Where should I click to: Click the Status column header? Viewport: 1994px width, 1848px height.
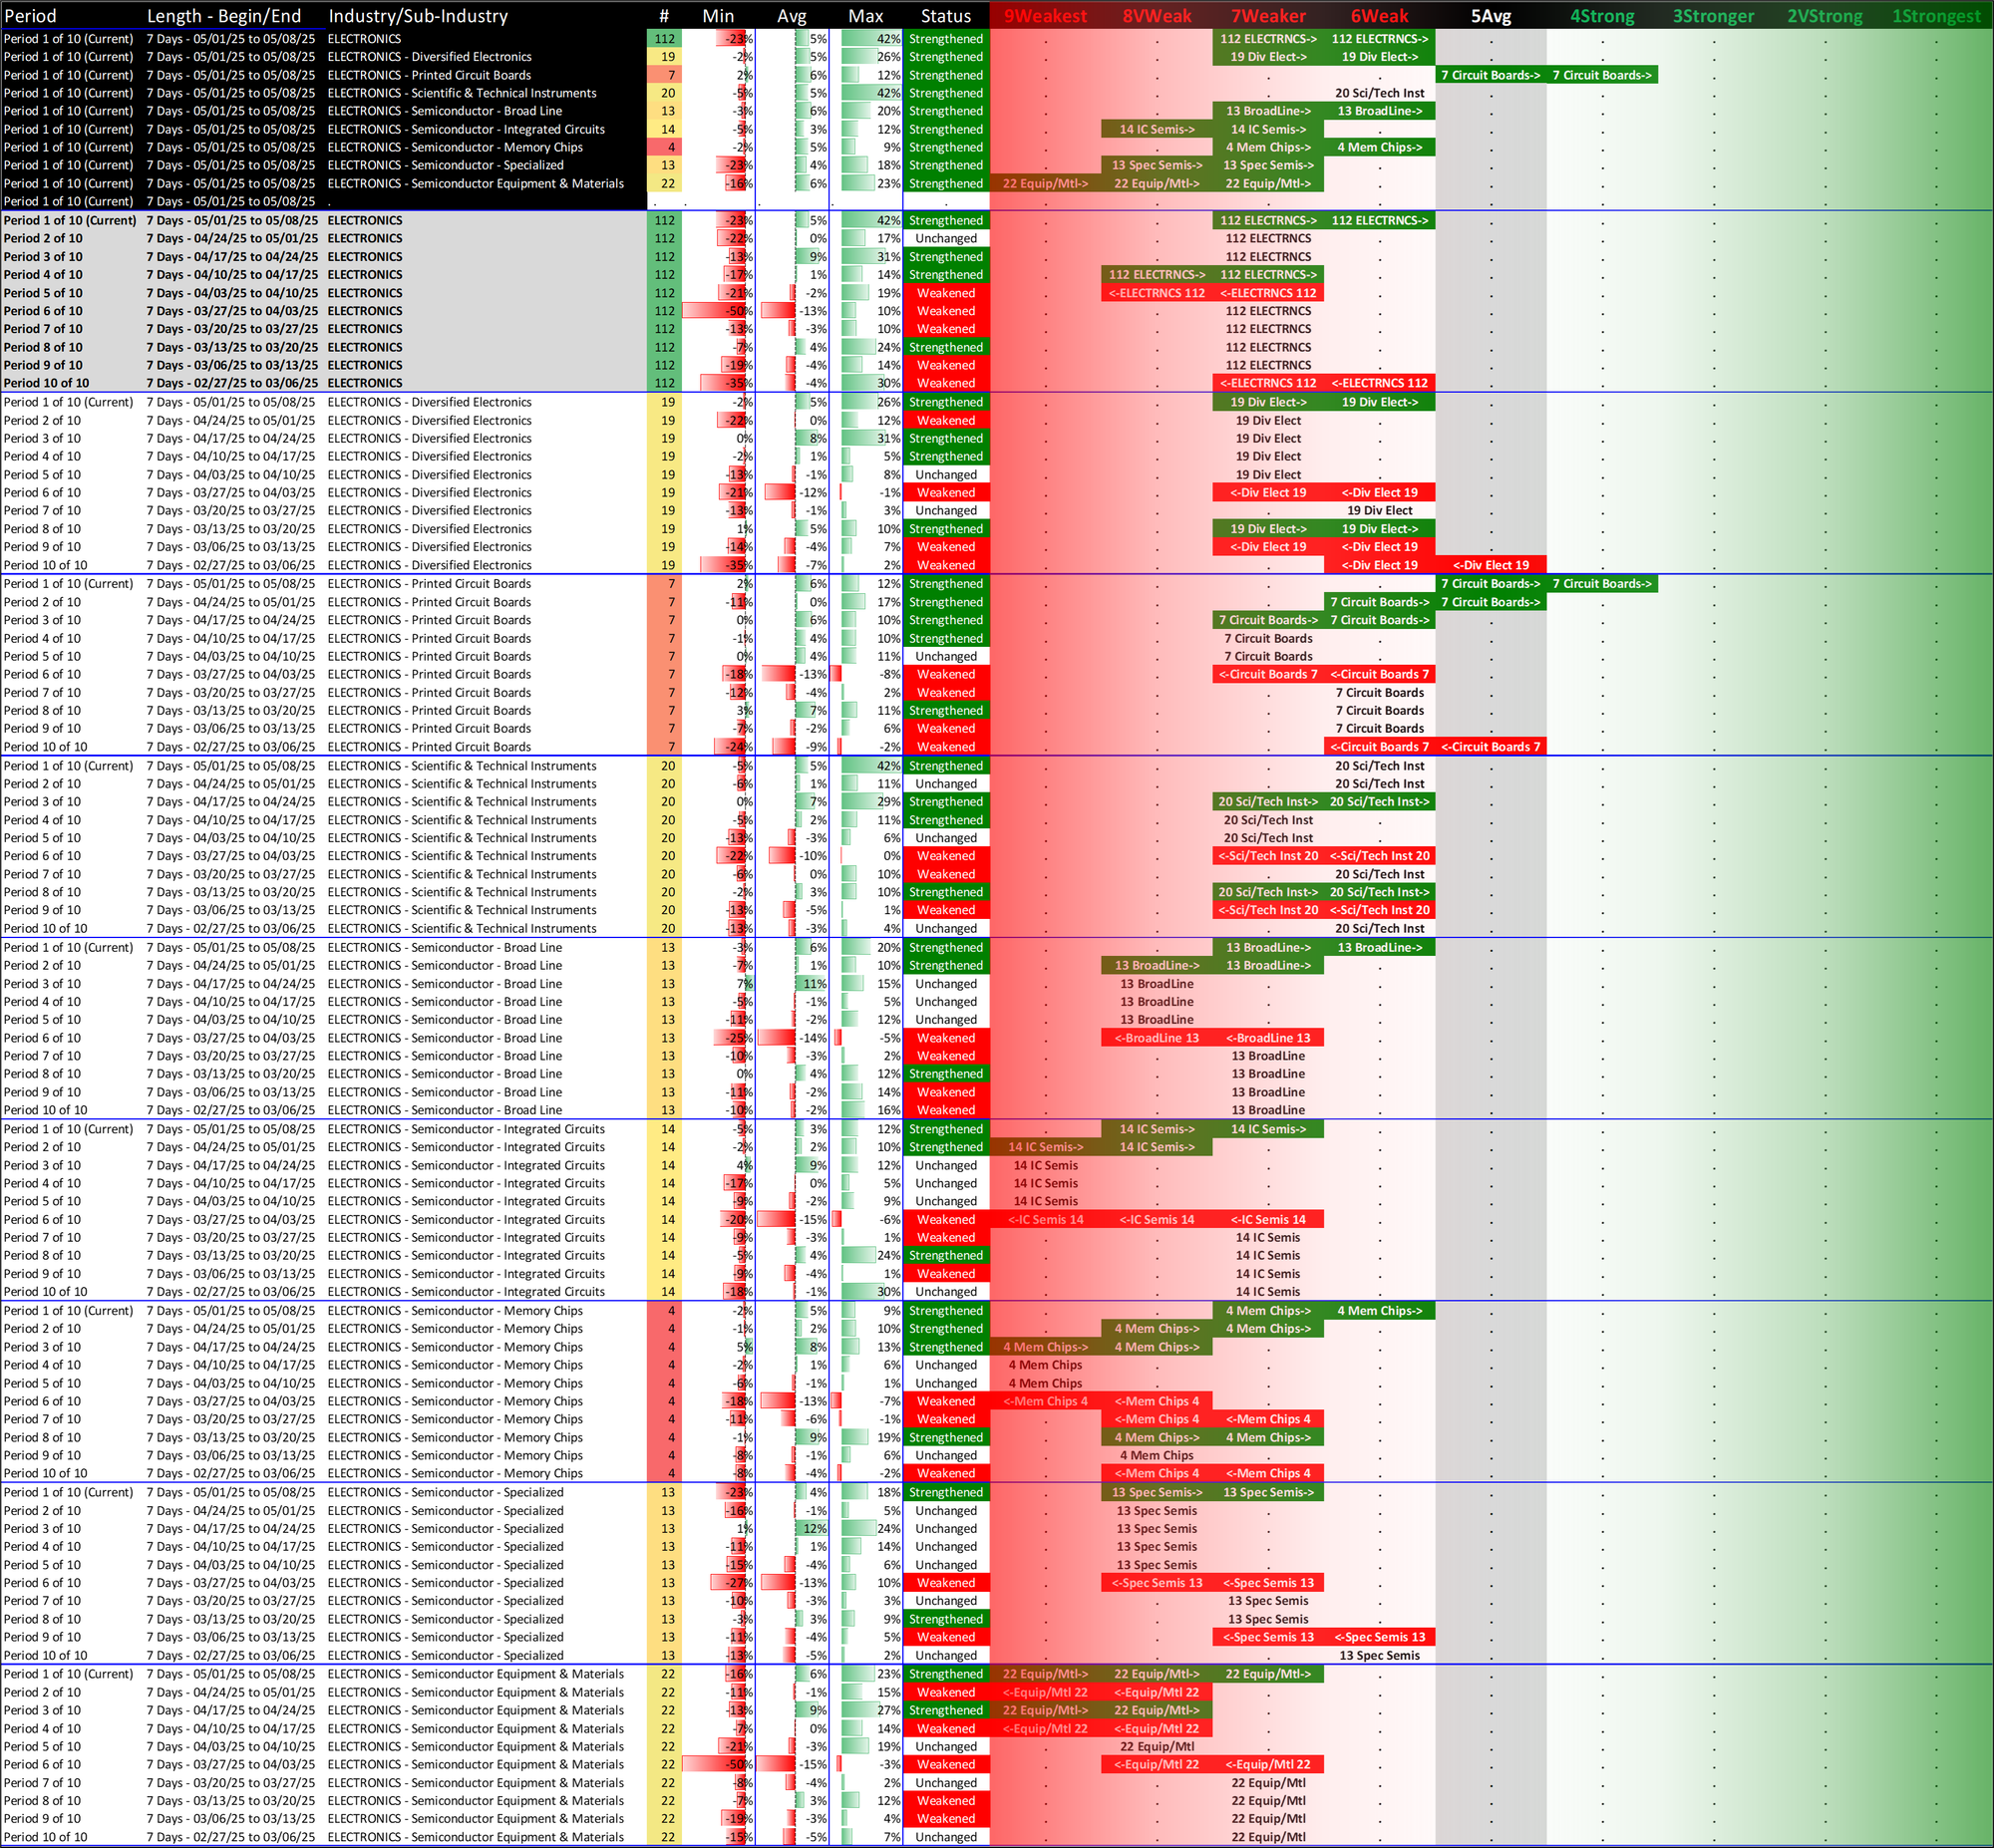tap(945, 16)
